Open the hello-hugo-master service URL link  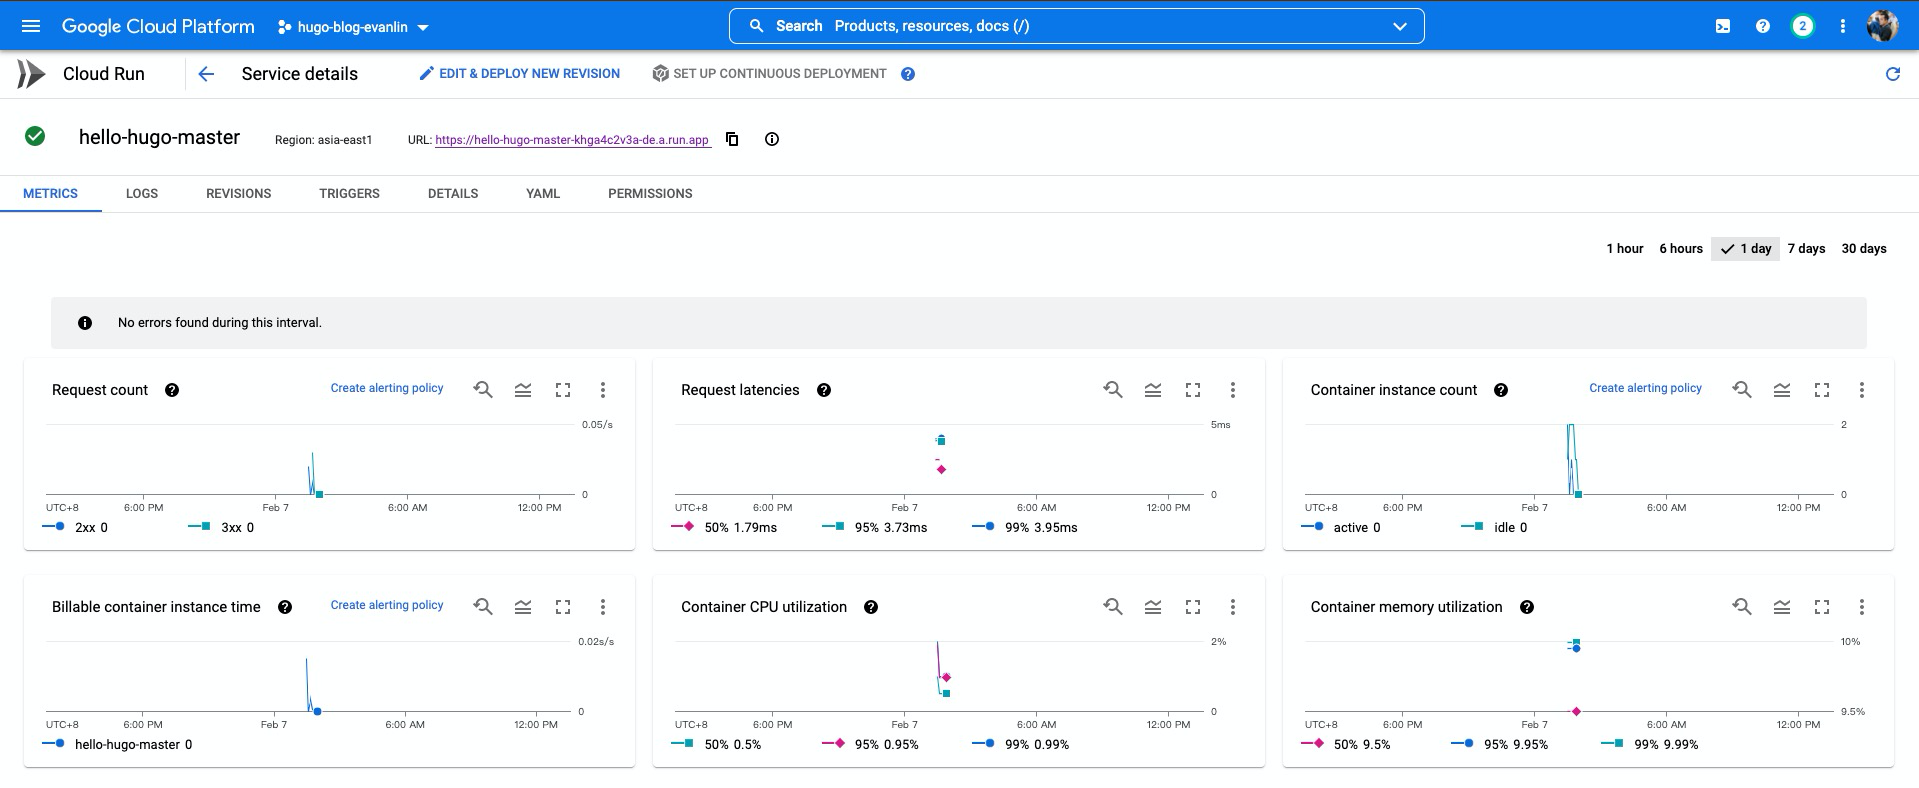point(572,140)
